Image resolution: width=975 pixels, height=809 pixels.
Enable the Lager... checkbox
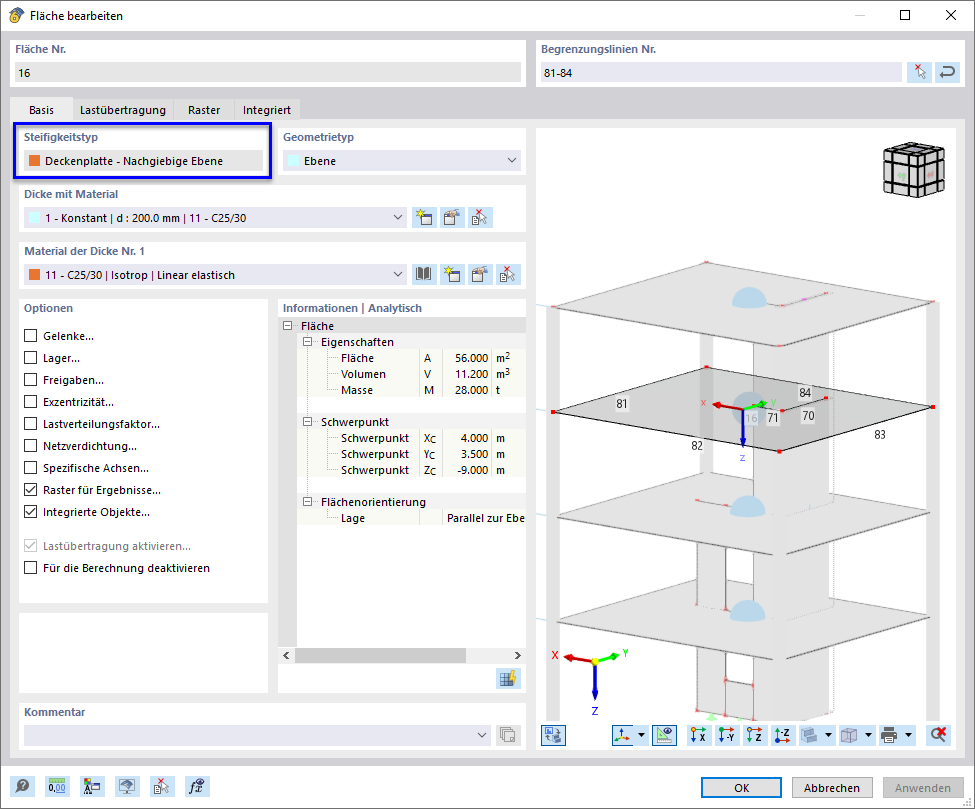(x=30, y=358)
